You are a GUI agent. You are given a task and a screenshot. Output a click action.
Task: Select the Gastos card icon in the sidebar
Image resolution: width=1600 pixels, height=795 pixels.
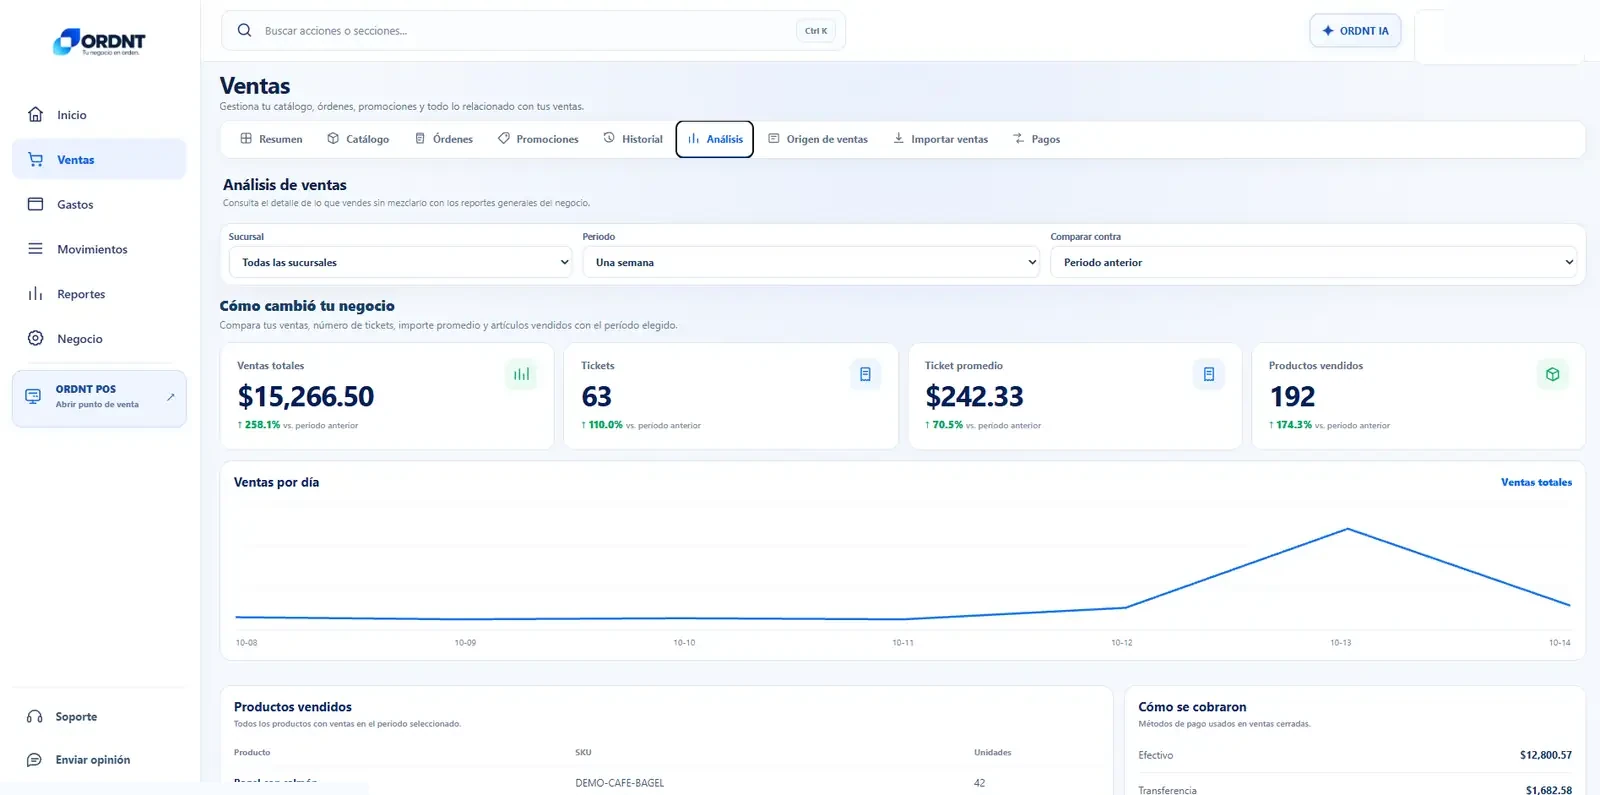click(35, 204)
